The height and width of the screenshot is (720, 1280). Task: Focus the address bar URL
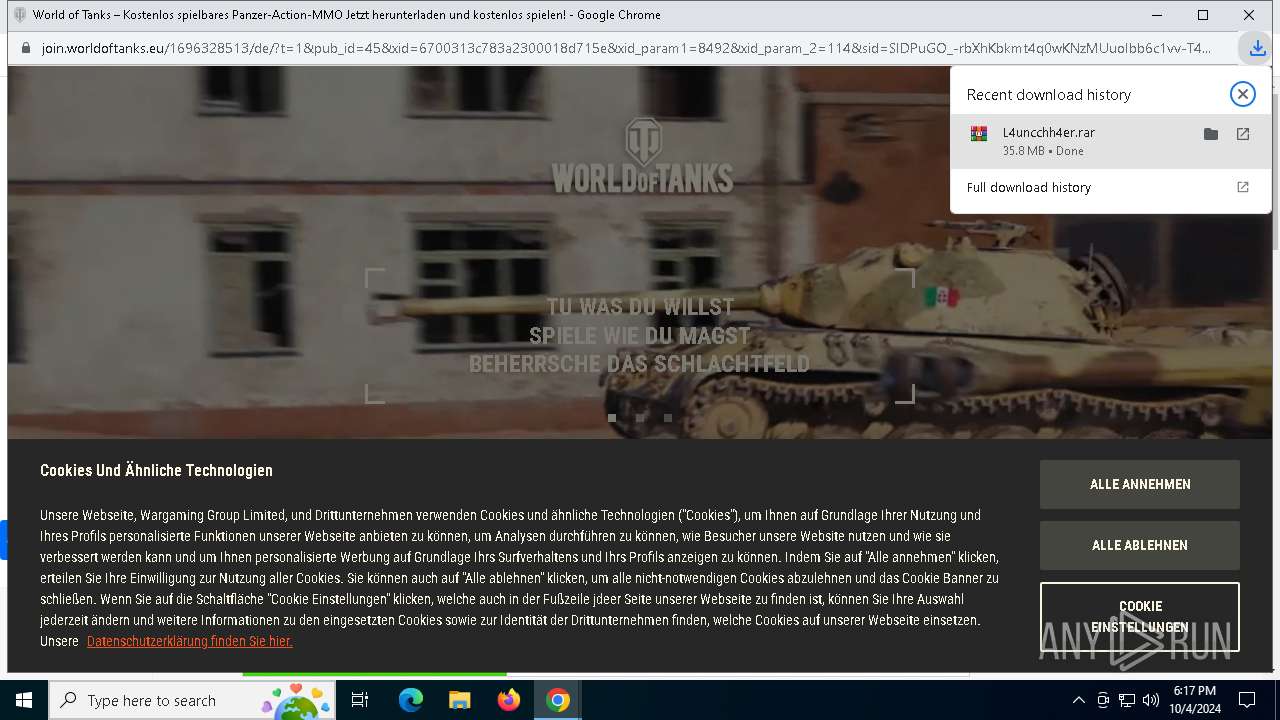(x=626, y=48)
